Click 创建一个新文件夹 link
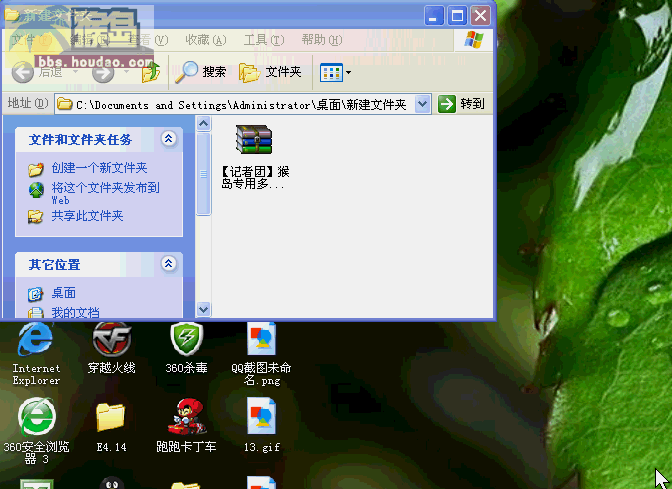This screenshot has width=672, height=489. [99, 168]
